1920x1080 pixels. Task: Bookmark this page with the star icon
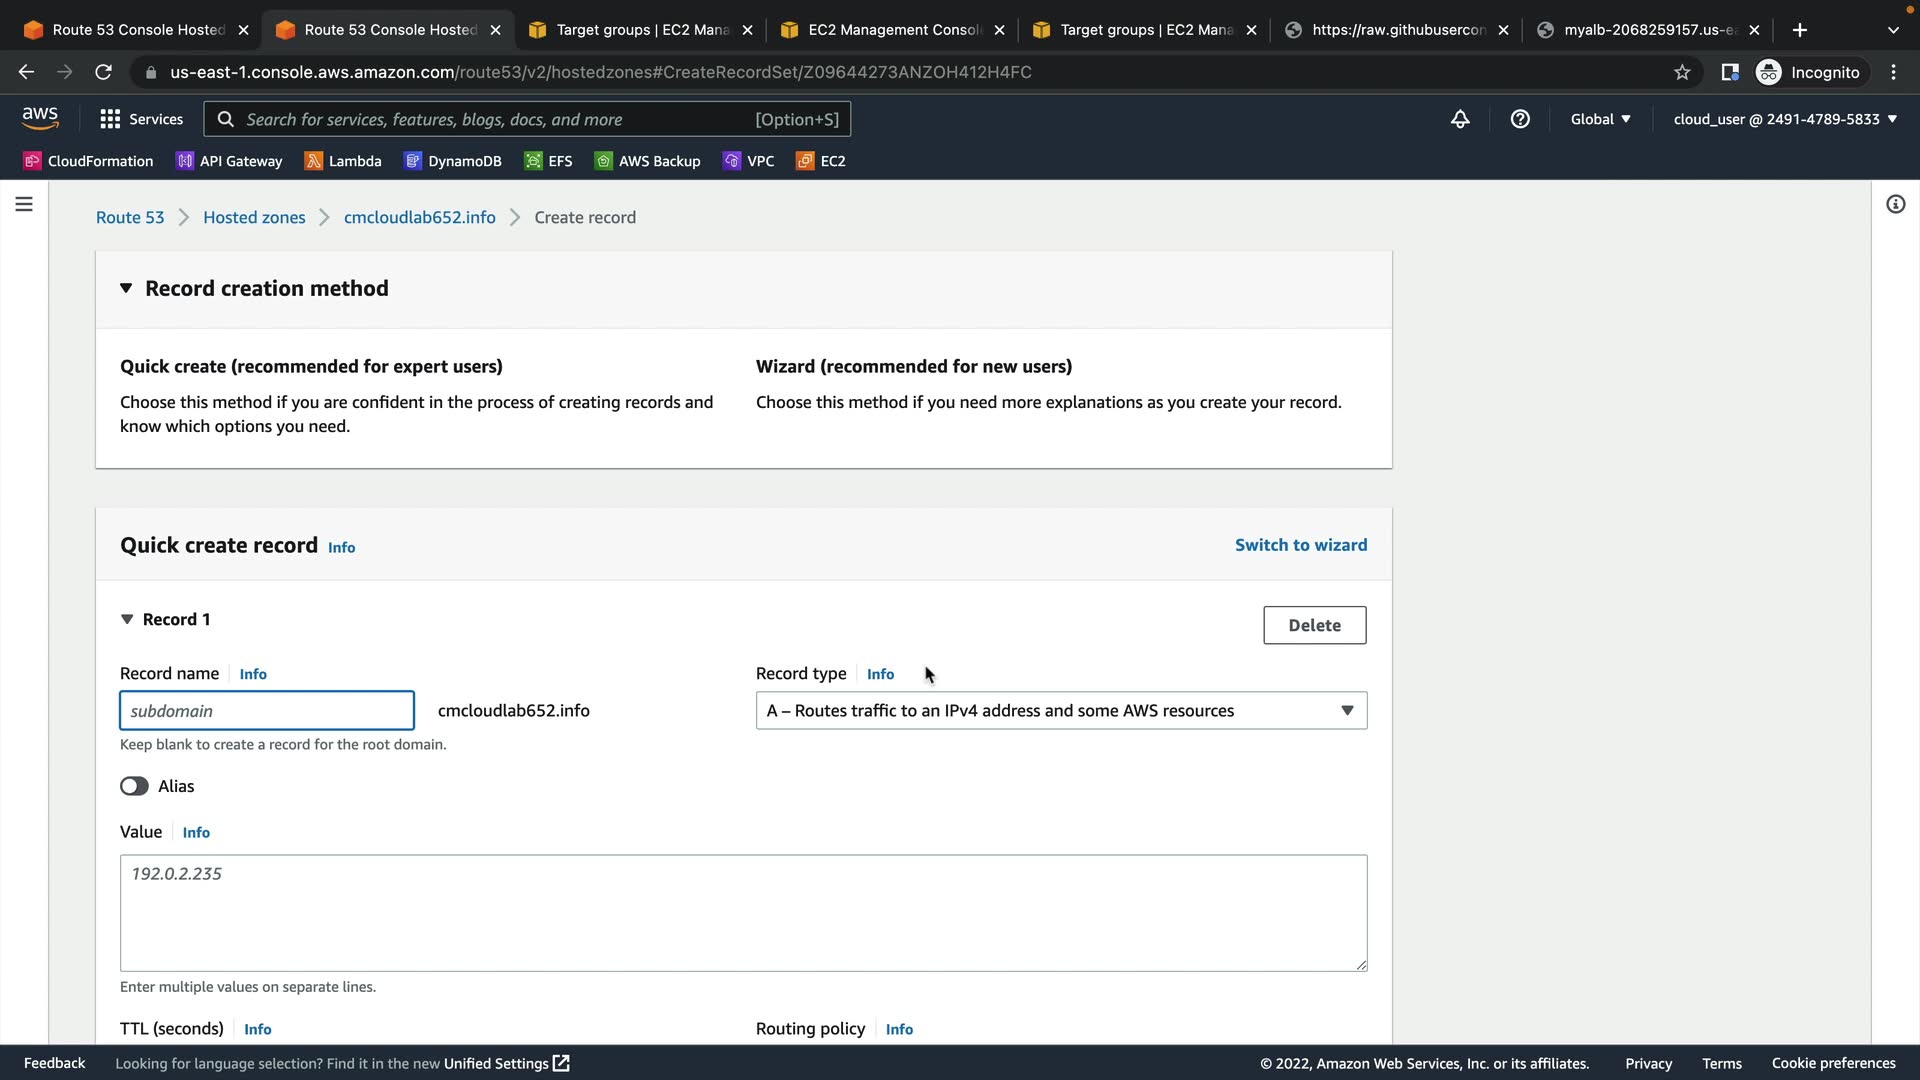(1682, 72)
